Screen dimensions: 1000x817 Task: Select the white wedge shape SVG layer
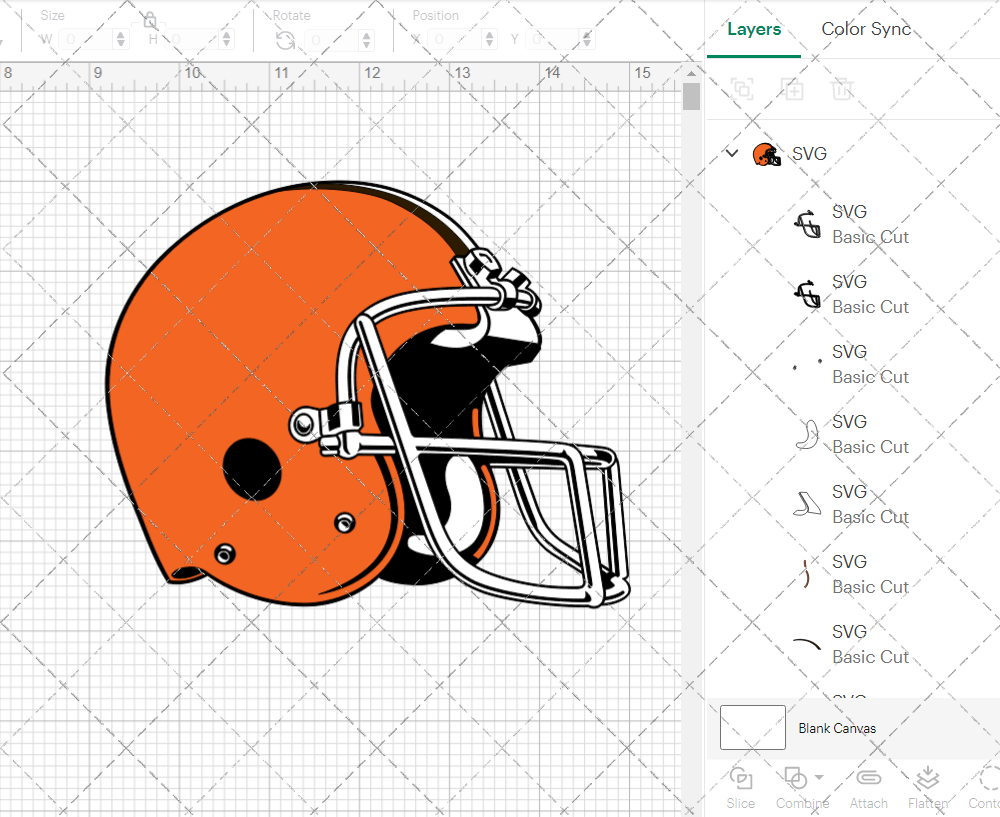[x=807, y=504]
